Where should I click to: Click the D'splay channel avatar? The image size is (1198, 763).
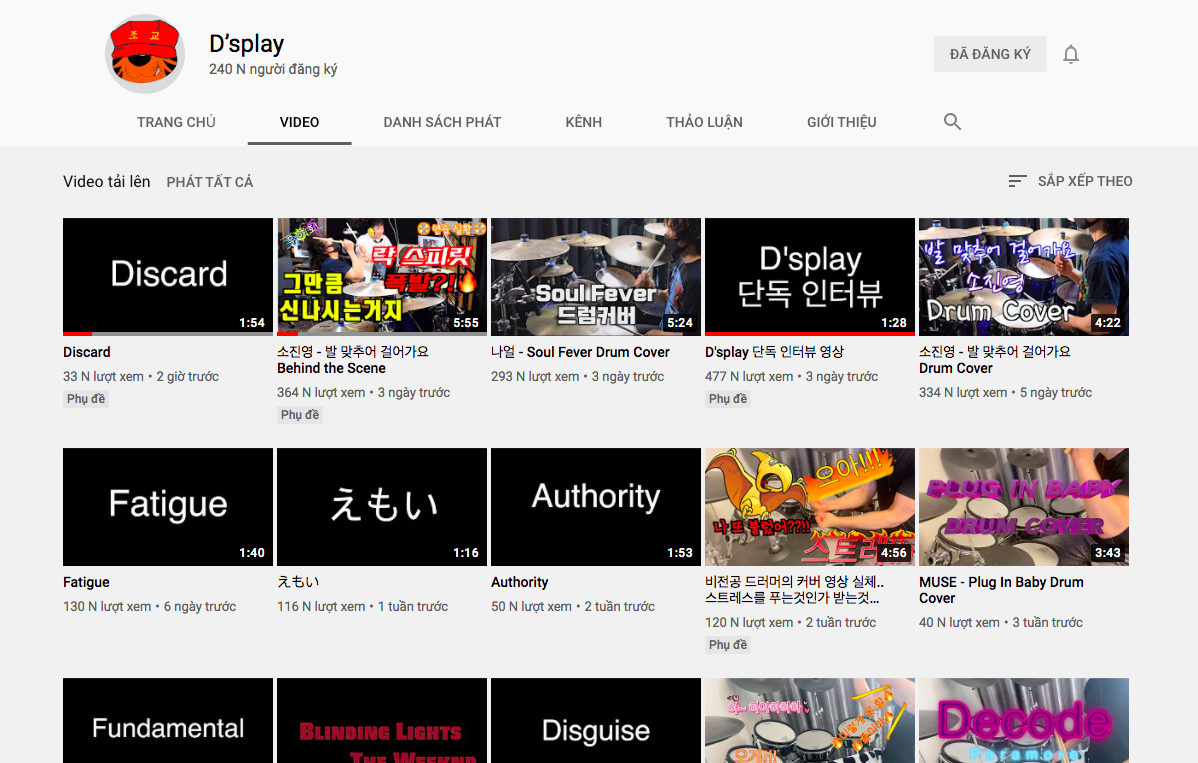click(144, 54)
